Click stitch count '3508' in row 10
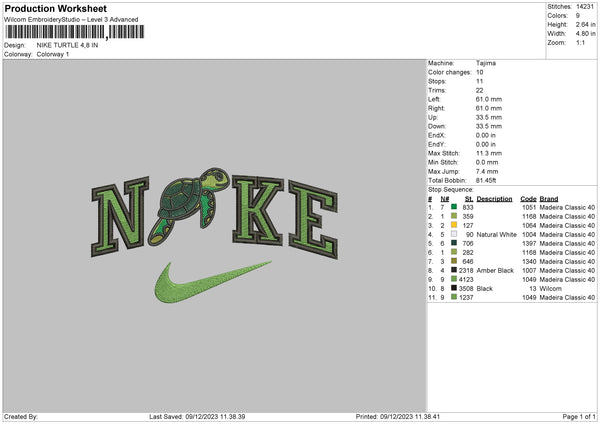Image resolution: width=600 pixels, height=424 pixels. pyautogui.click(x=466, y=289)
